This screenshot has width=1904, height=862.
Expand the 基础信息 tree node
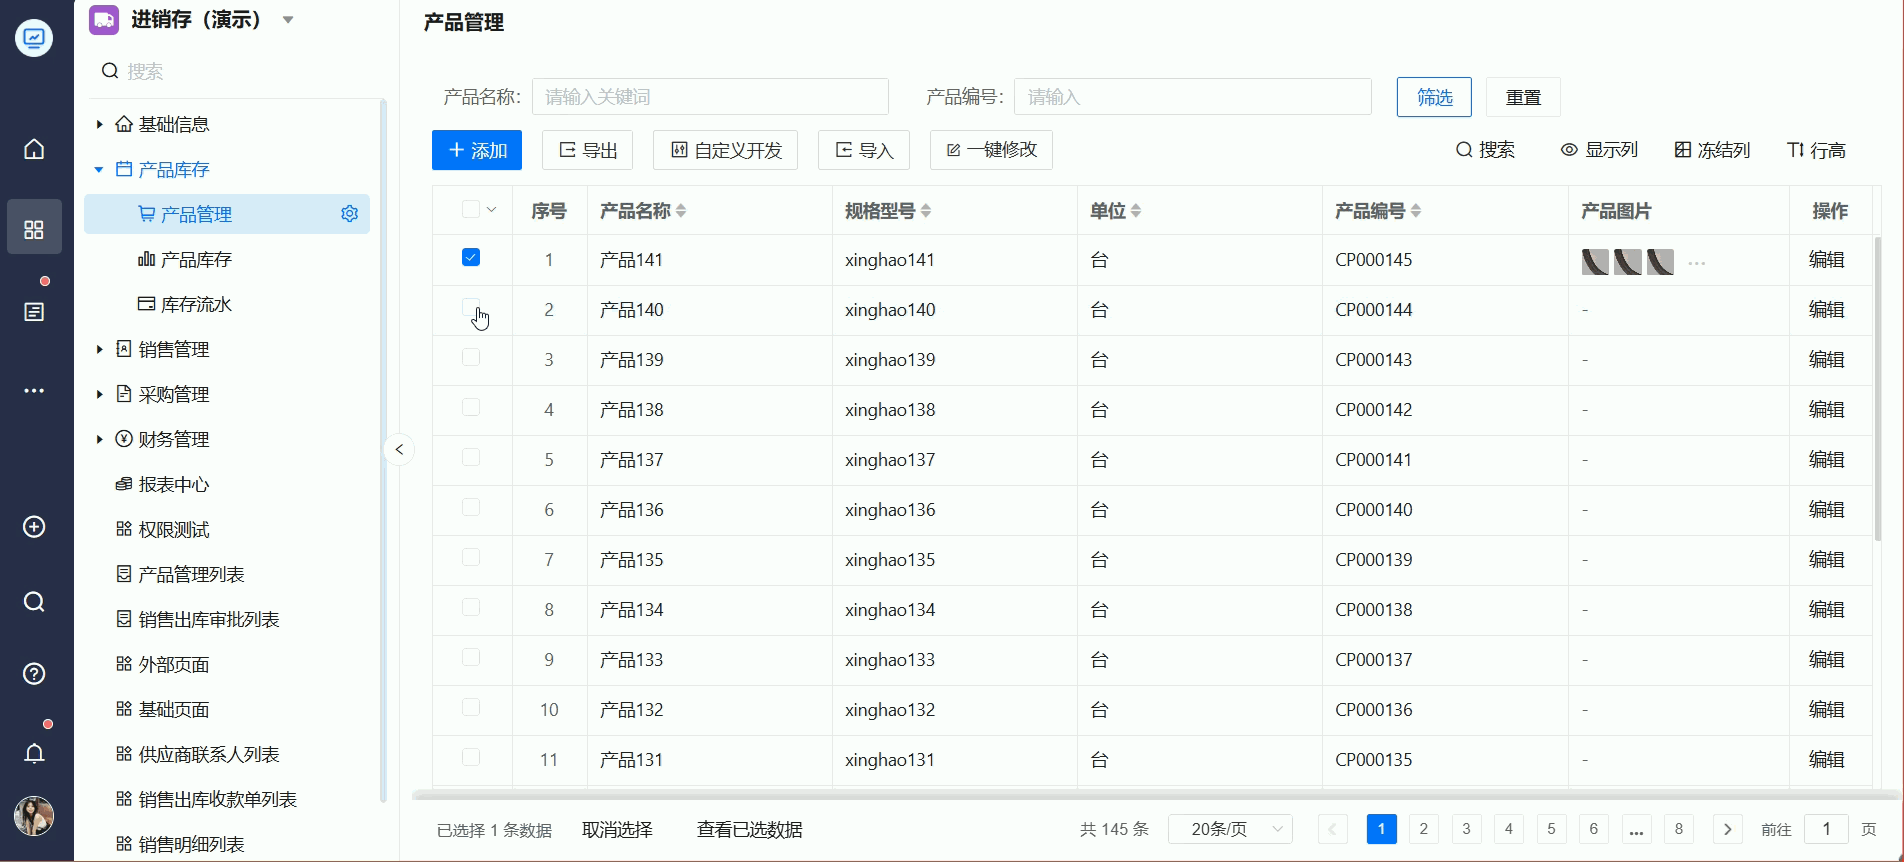[x=99, y=124]
